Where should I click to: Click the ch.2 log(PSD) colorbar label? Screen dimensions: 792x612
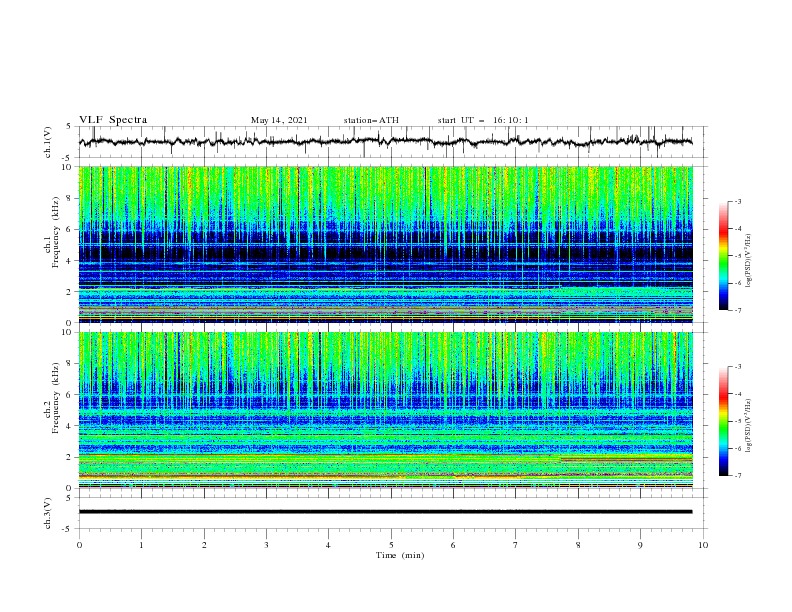point(749,426)
